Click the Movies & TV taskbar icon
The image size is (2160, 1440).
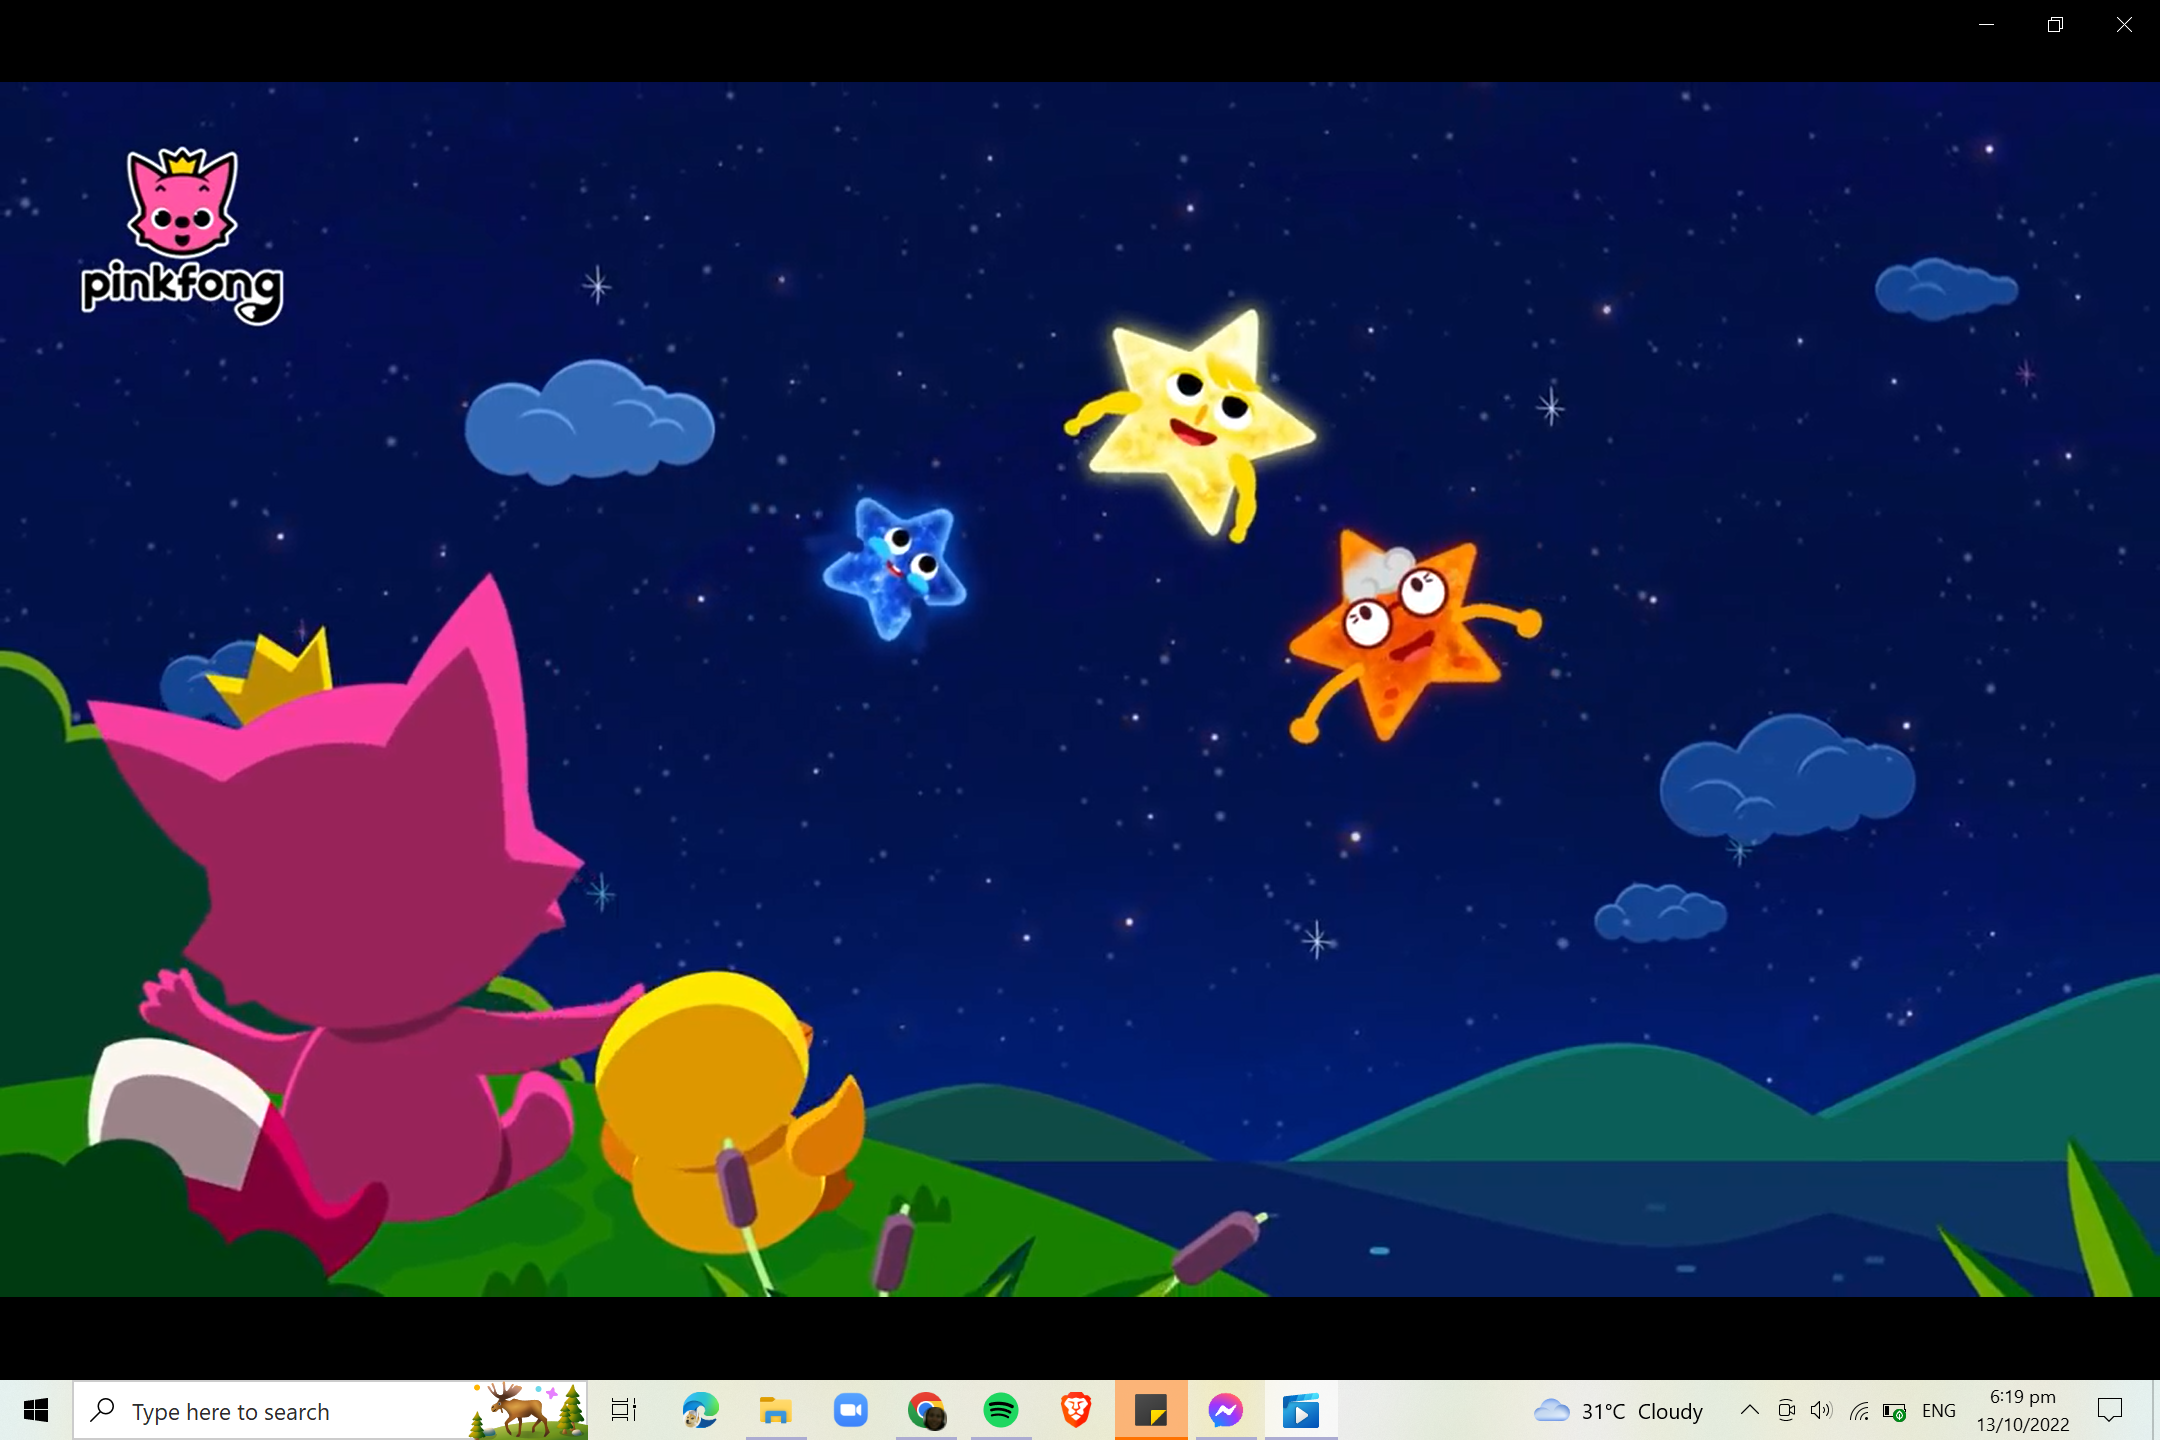click(1301, 1410)
